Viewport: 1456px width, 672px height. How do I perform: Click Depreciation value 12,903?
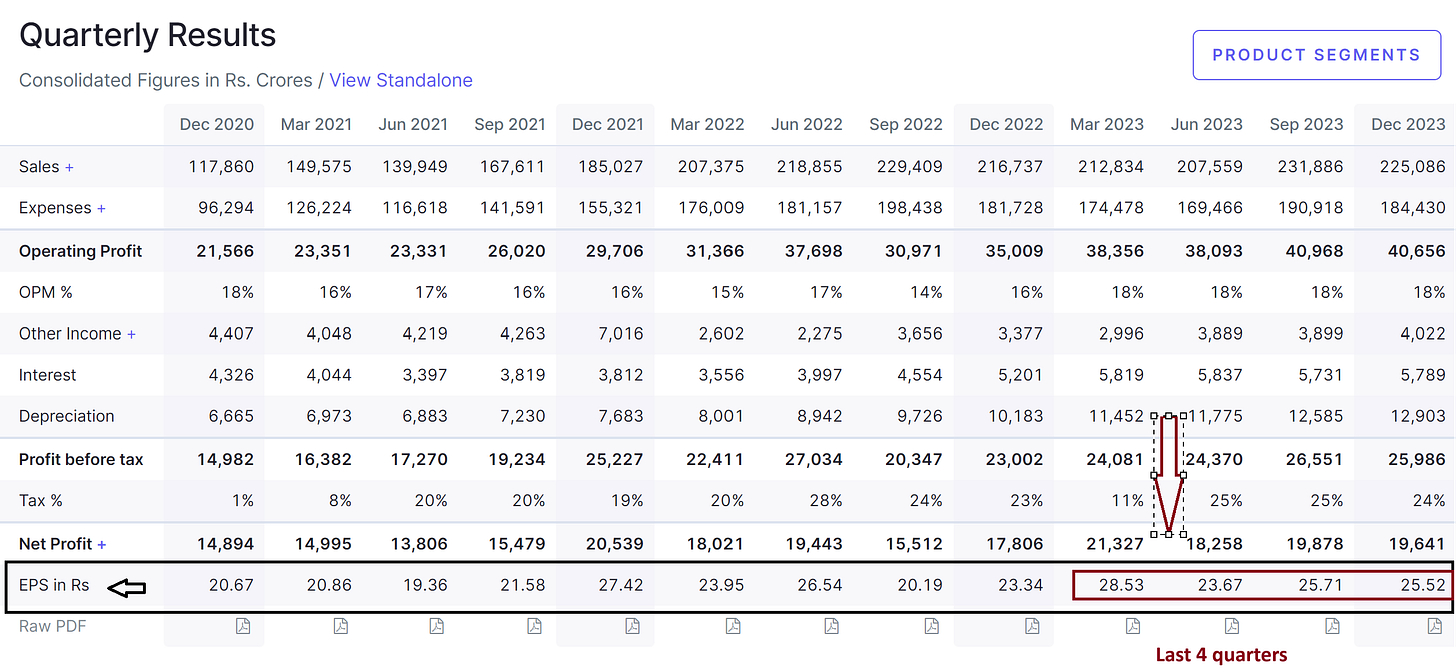tap(1417, 416)
